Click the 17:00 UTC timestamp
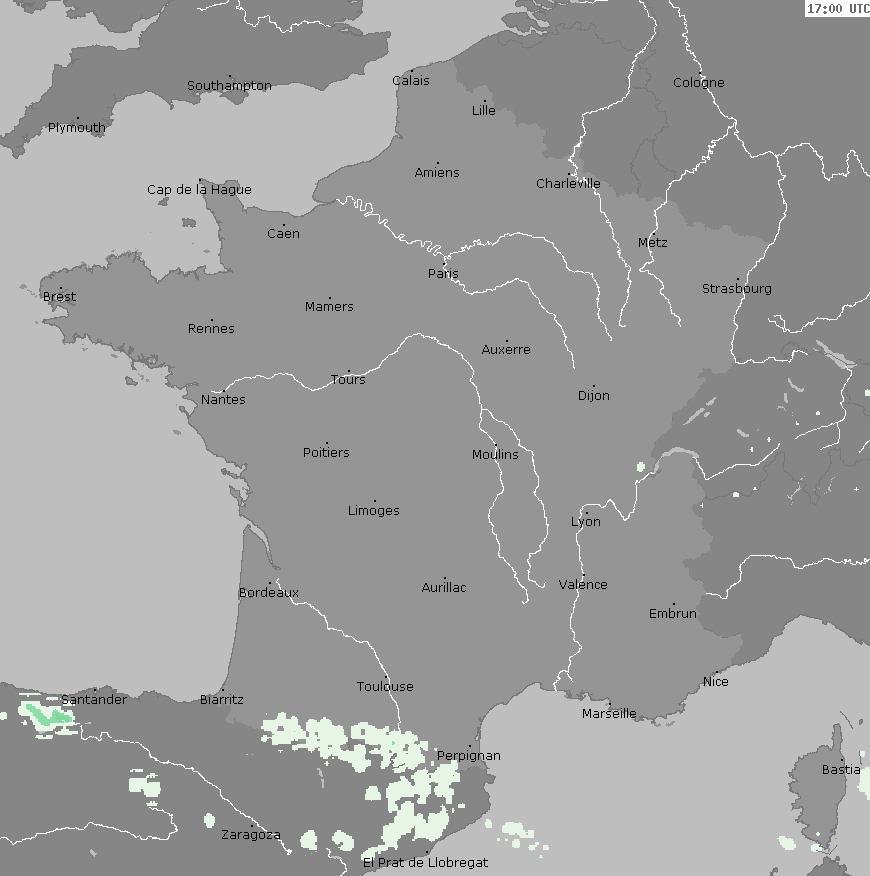The width and height of the screenshot is (870, 876). pyautogui.click(x=837, y=9)
